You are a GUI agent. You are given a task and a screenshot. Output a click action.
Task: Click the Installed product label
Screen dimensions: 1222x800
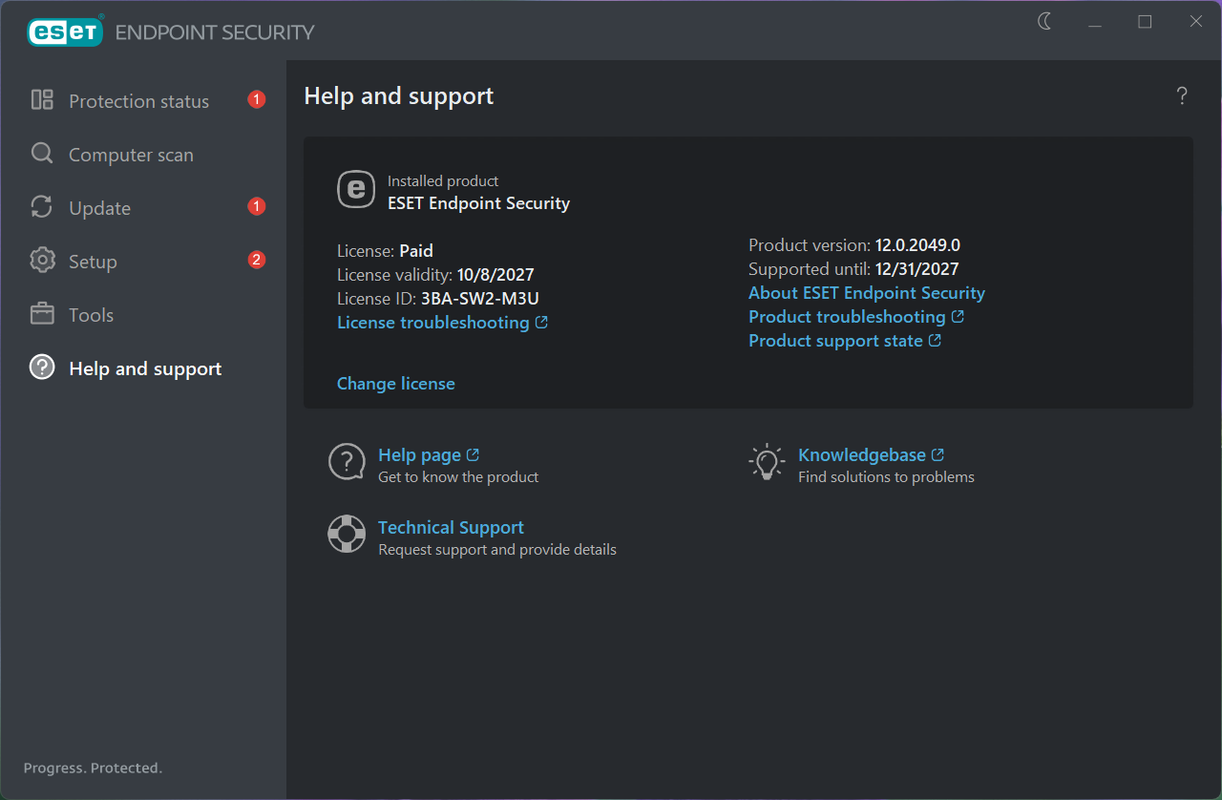[x=443, y=181]
